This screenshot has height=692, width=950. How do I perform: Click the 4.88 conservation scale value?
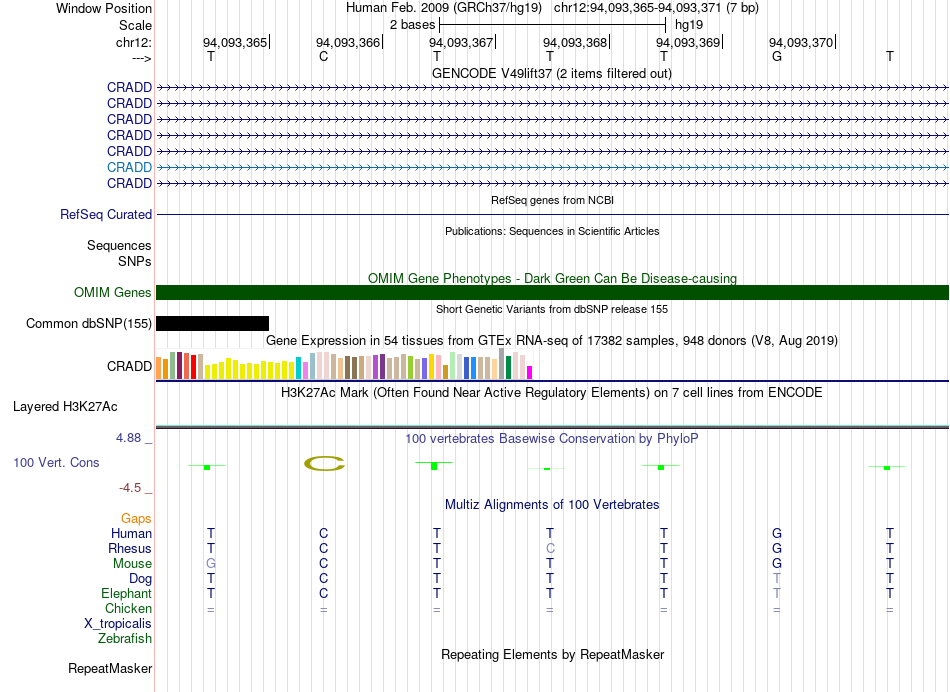pyautogui.click(x=128, y=437)
